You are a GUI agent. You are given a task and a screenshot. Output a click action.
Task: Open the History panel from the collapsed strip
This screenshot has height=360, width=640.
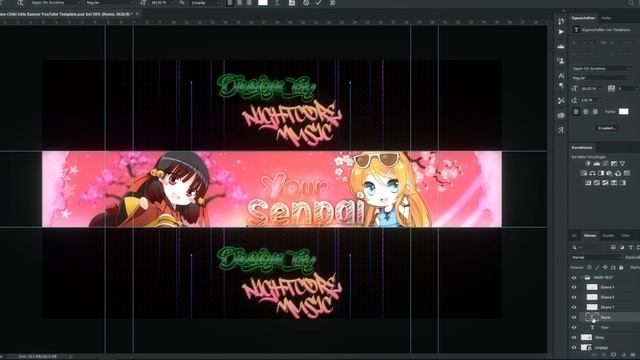pyautogui.click(x=561, y=21)
